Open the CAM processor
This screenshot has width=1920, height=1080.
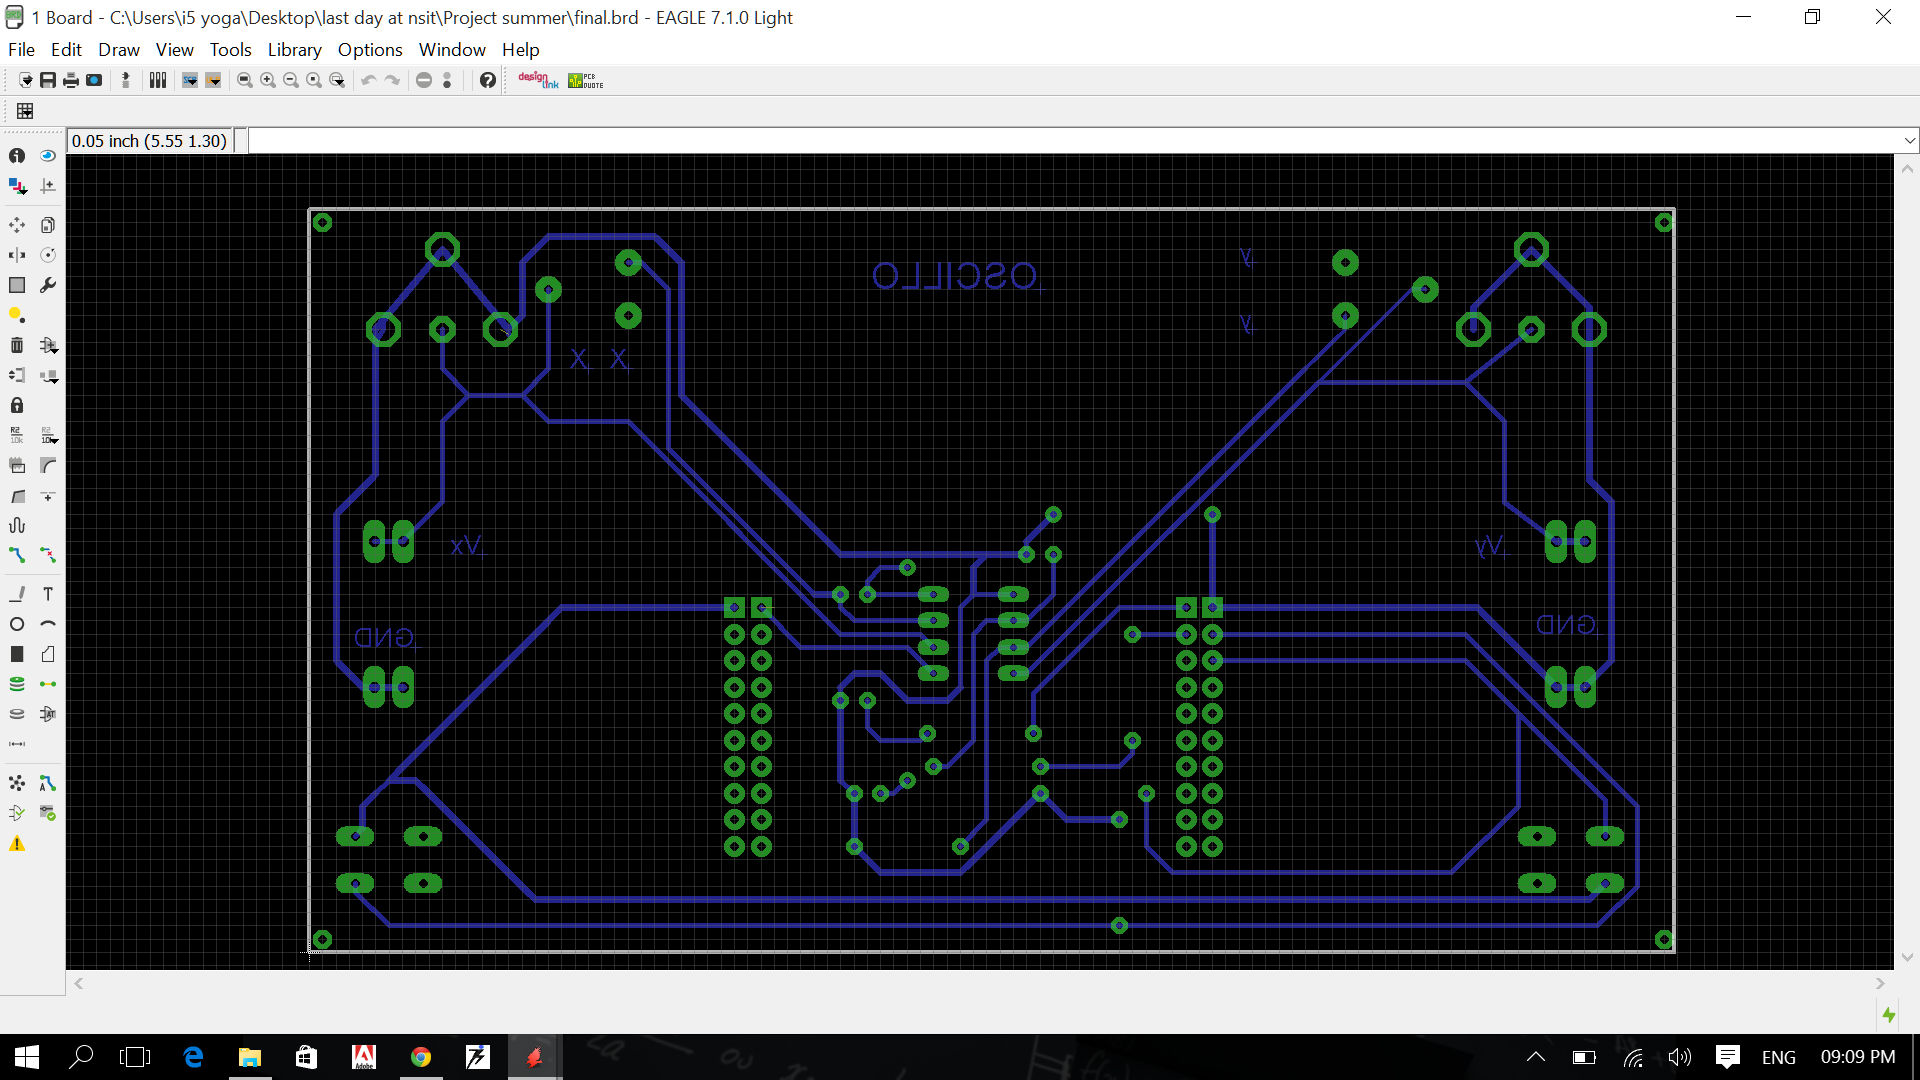94,80
